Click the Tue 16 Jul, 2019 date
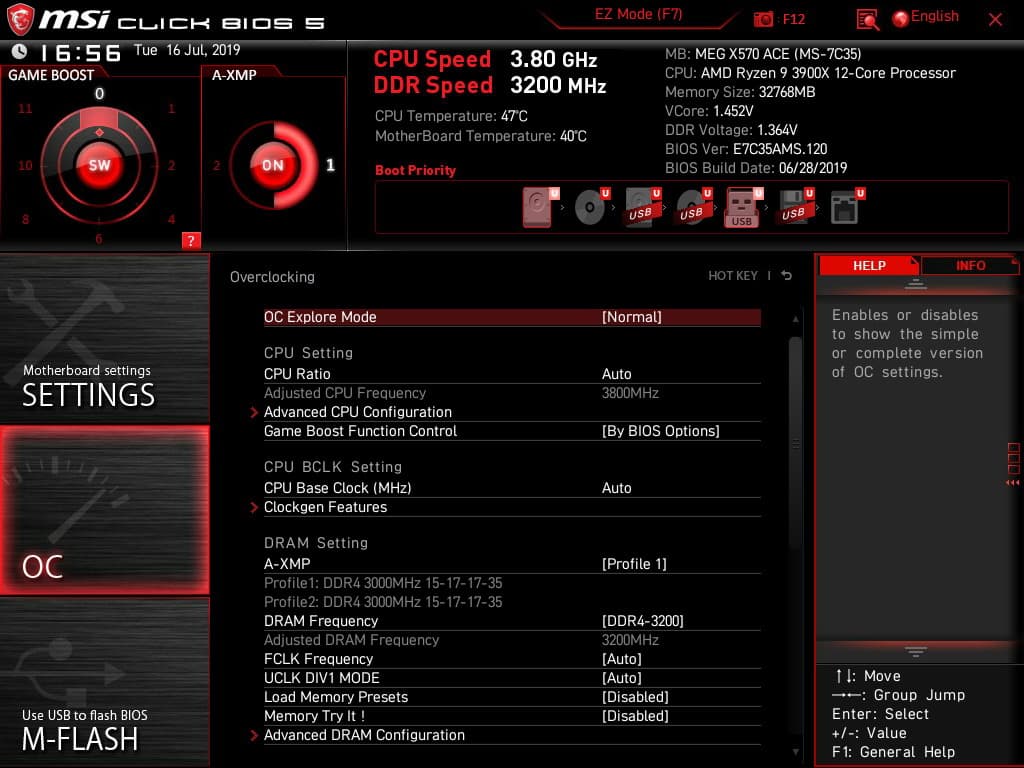This screenshot has height=768, width=1024. (187, 50)
